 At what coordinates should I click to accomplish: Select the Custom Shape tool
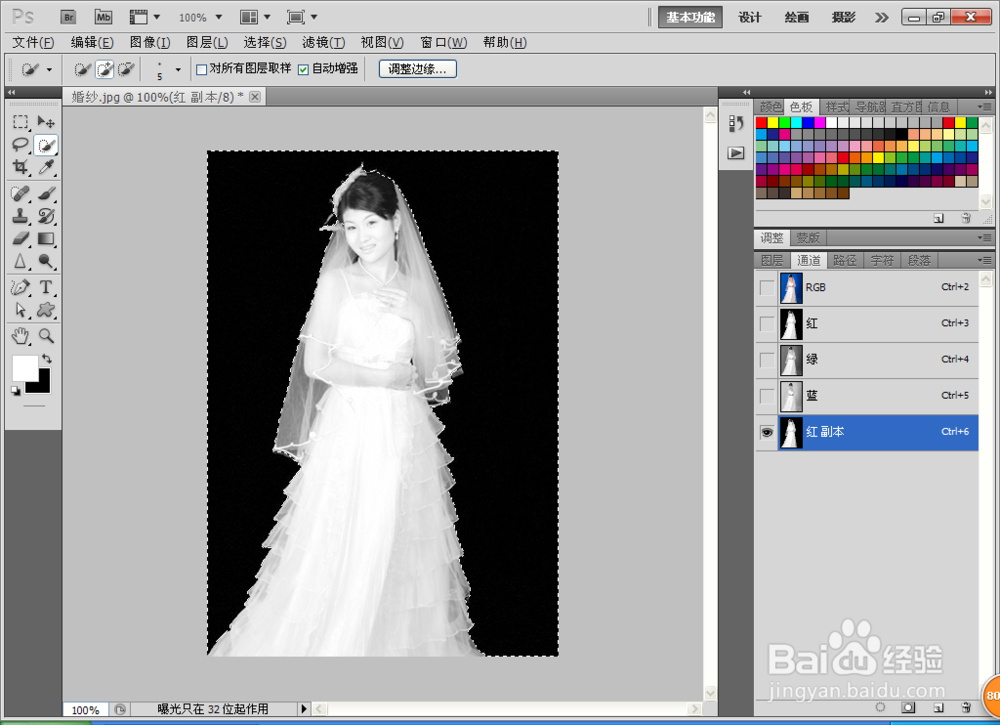(x=46, y=311)
